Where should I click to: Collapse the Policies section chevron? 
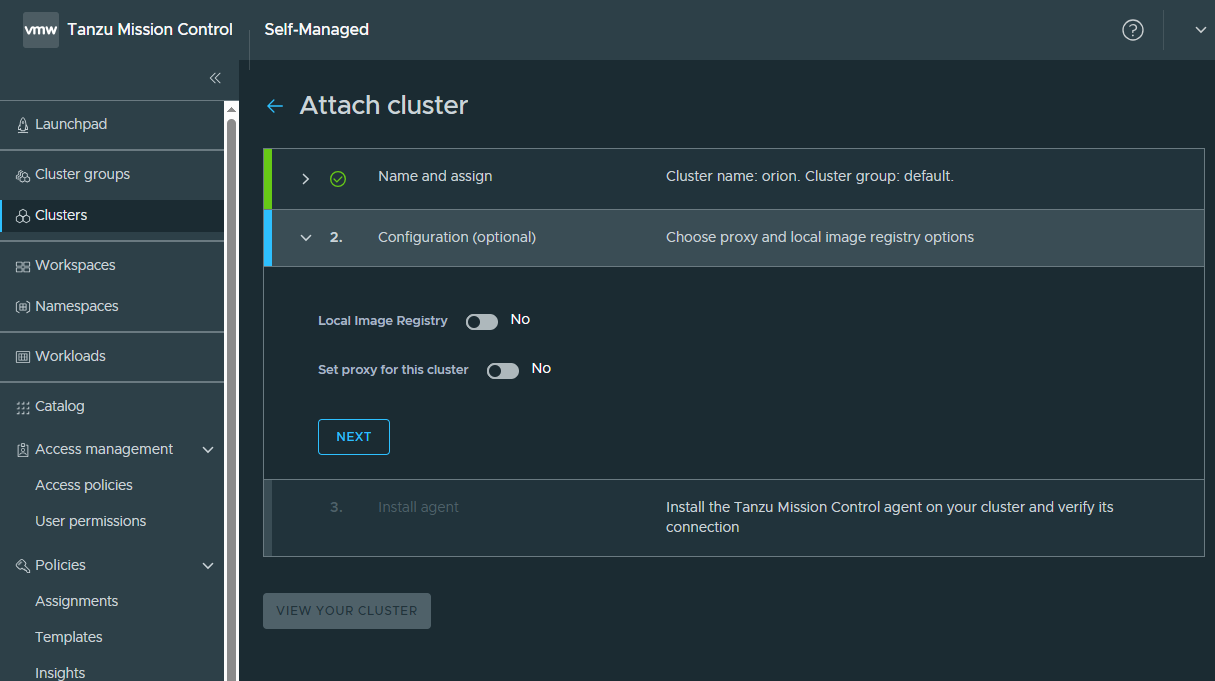[x=208, y=566]
